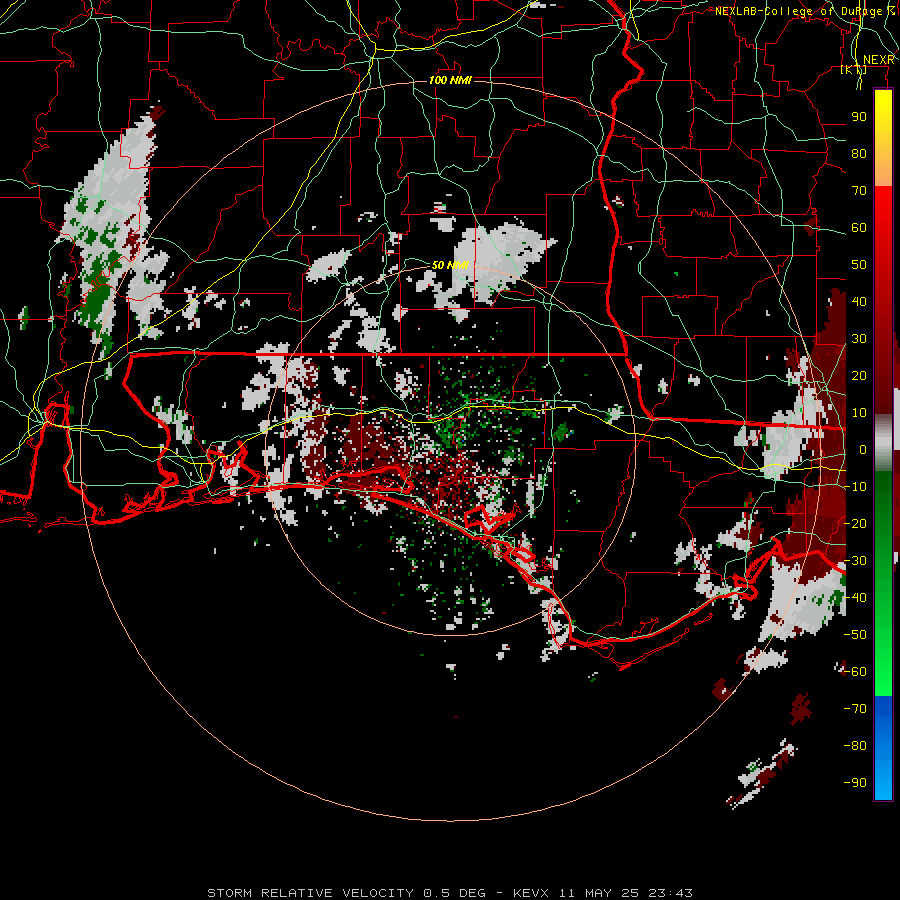Viewport: 900px width, 900px height.
Task: Click the '-90' velocity scale label
Action: coord(855,782)
